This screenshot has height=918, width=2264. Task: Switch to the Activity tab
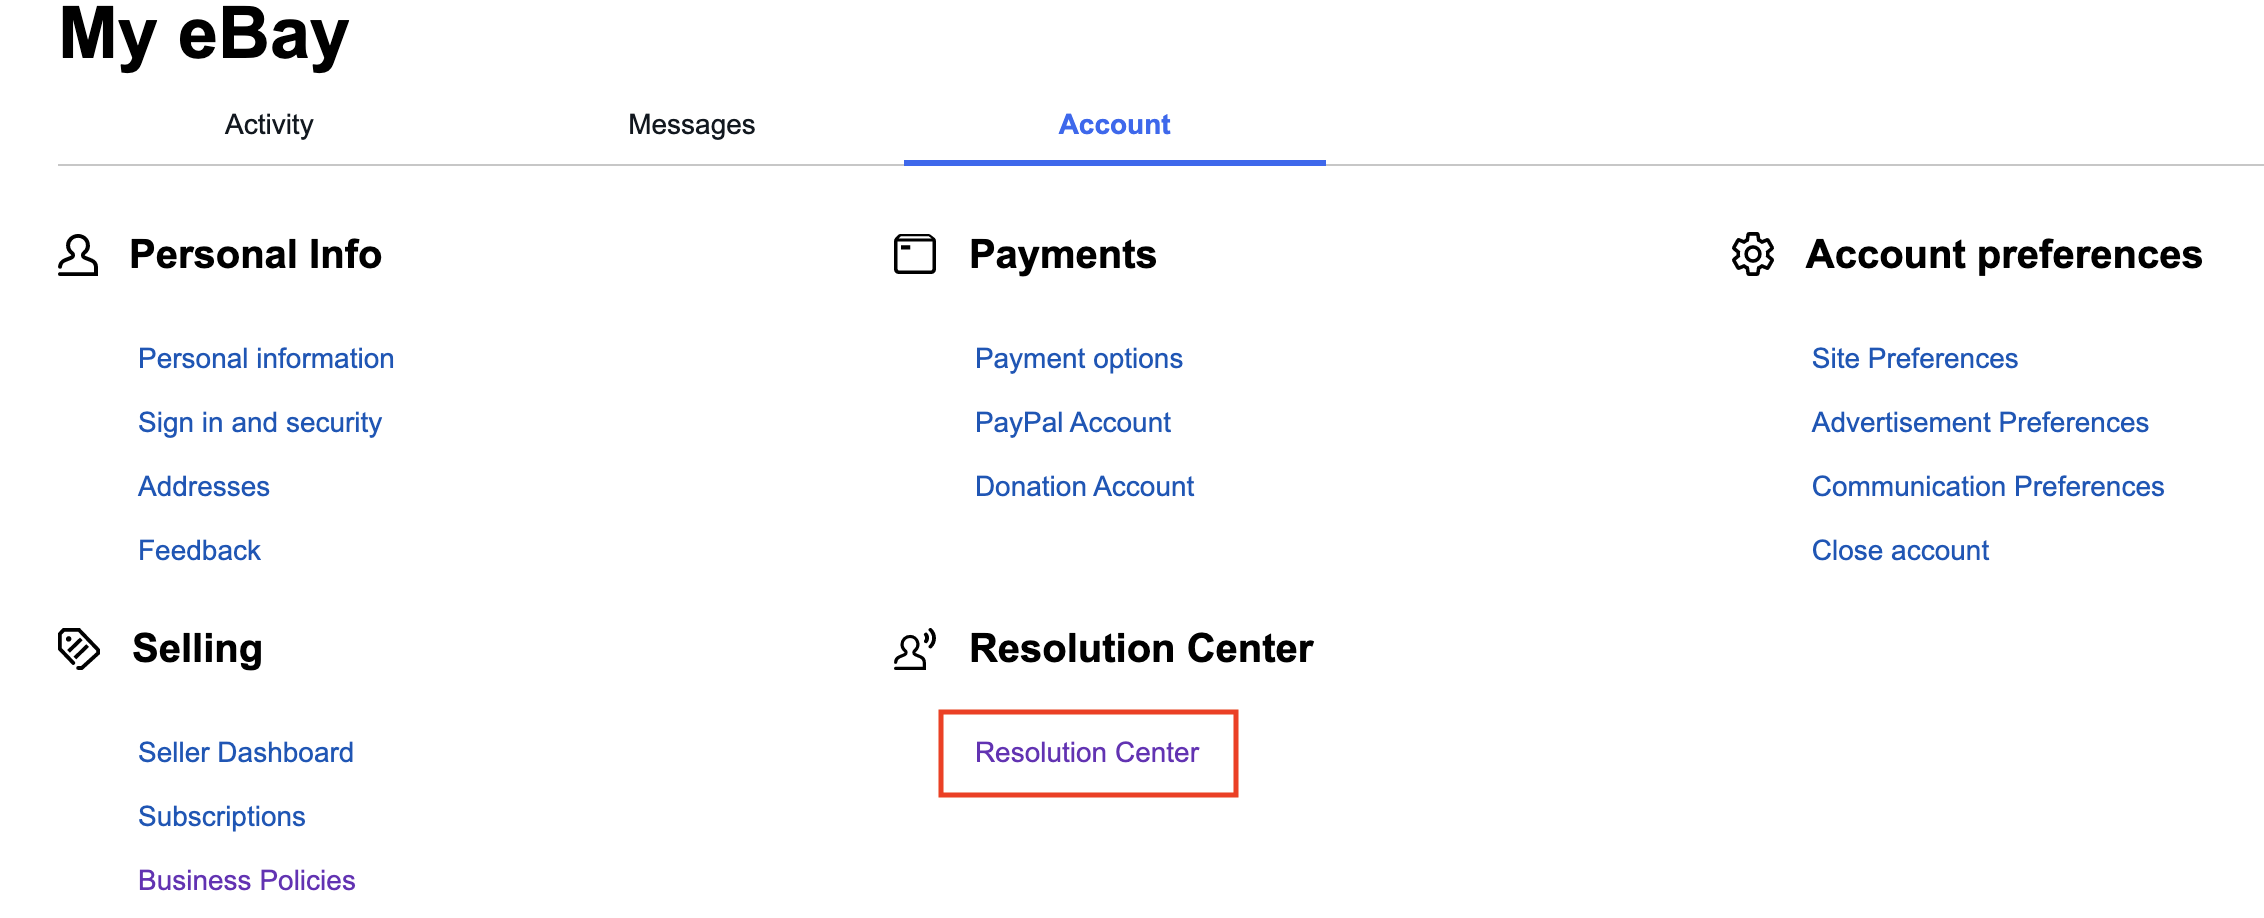269,124
